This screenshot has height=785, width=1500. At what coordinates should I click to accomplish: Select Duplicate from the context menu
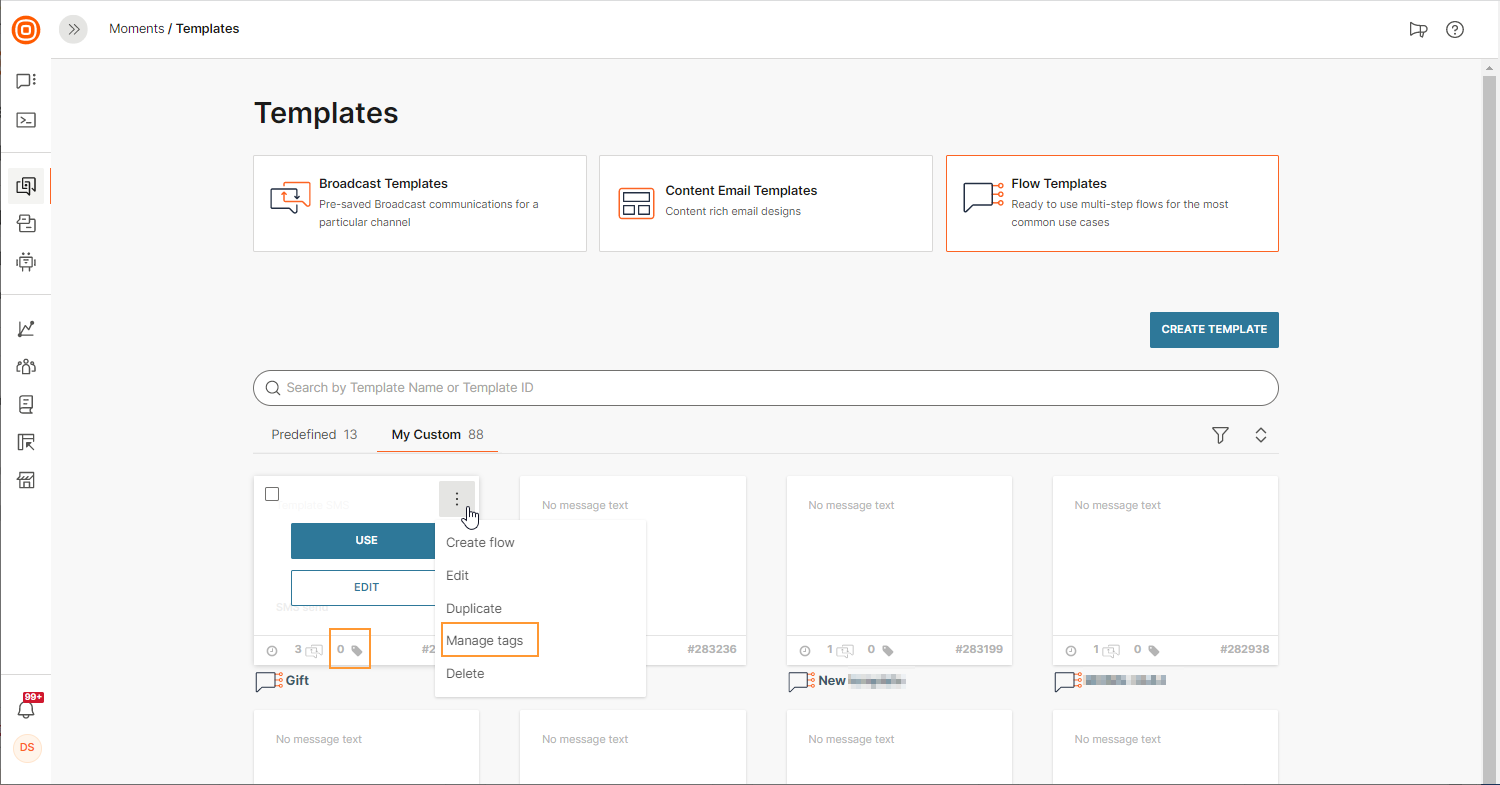point(474,608)
